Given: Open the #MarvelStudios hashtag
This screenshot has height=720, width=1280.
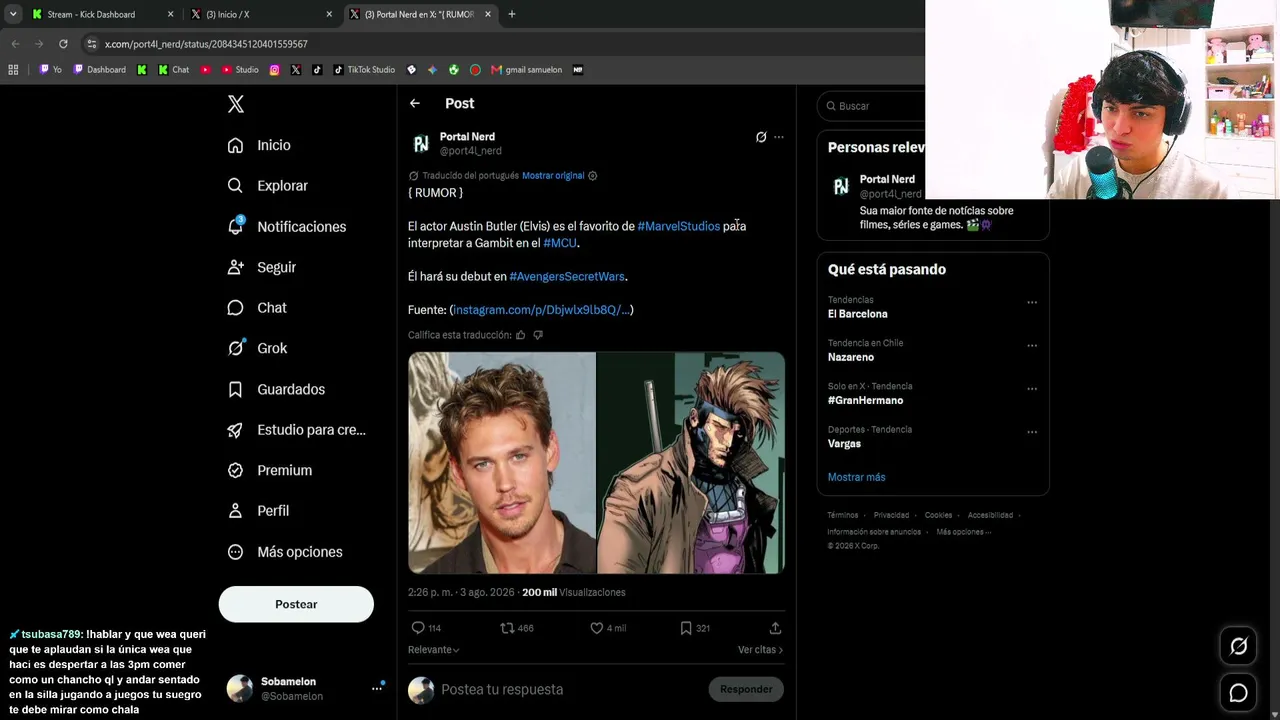Looking at the screenshot, I should [678, 227].
